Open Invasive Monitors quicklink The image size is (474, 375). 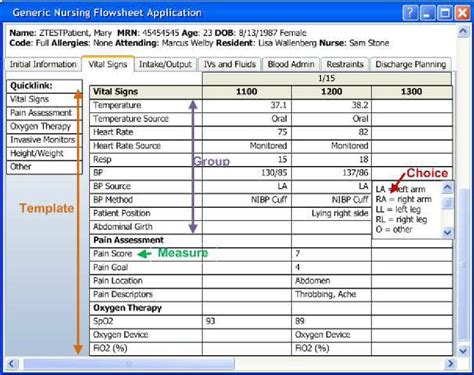44,140
